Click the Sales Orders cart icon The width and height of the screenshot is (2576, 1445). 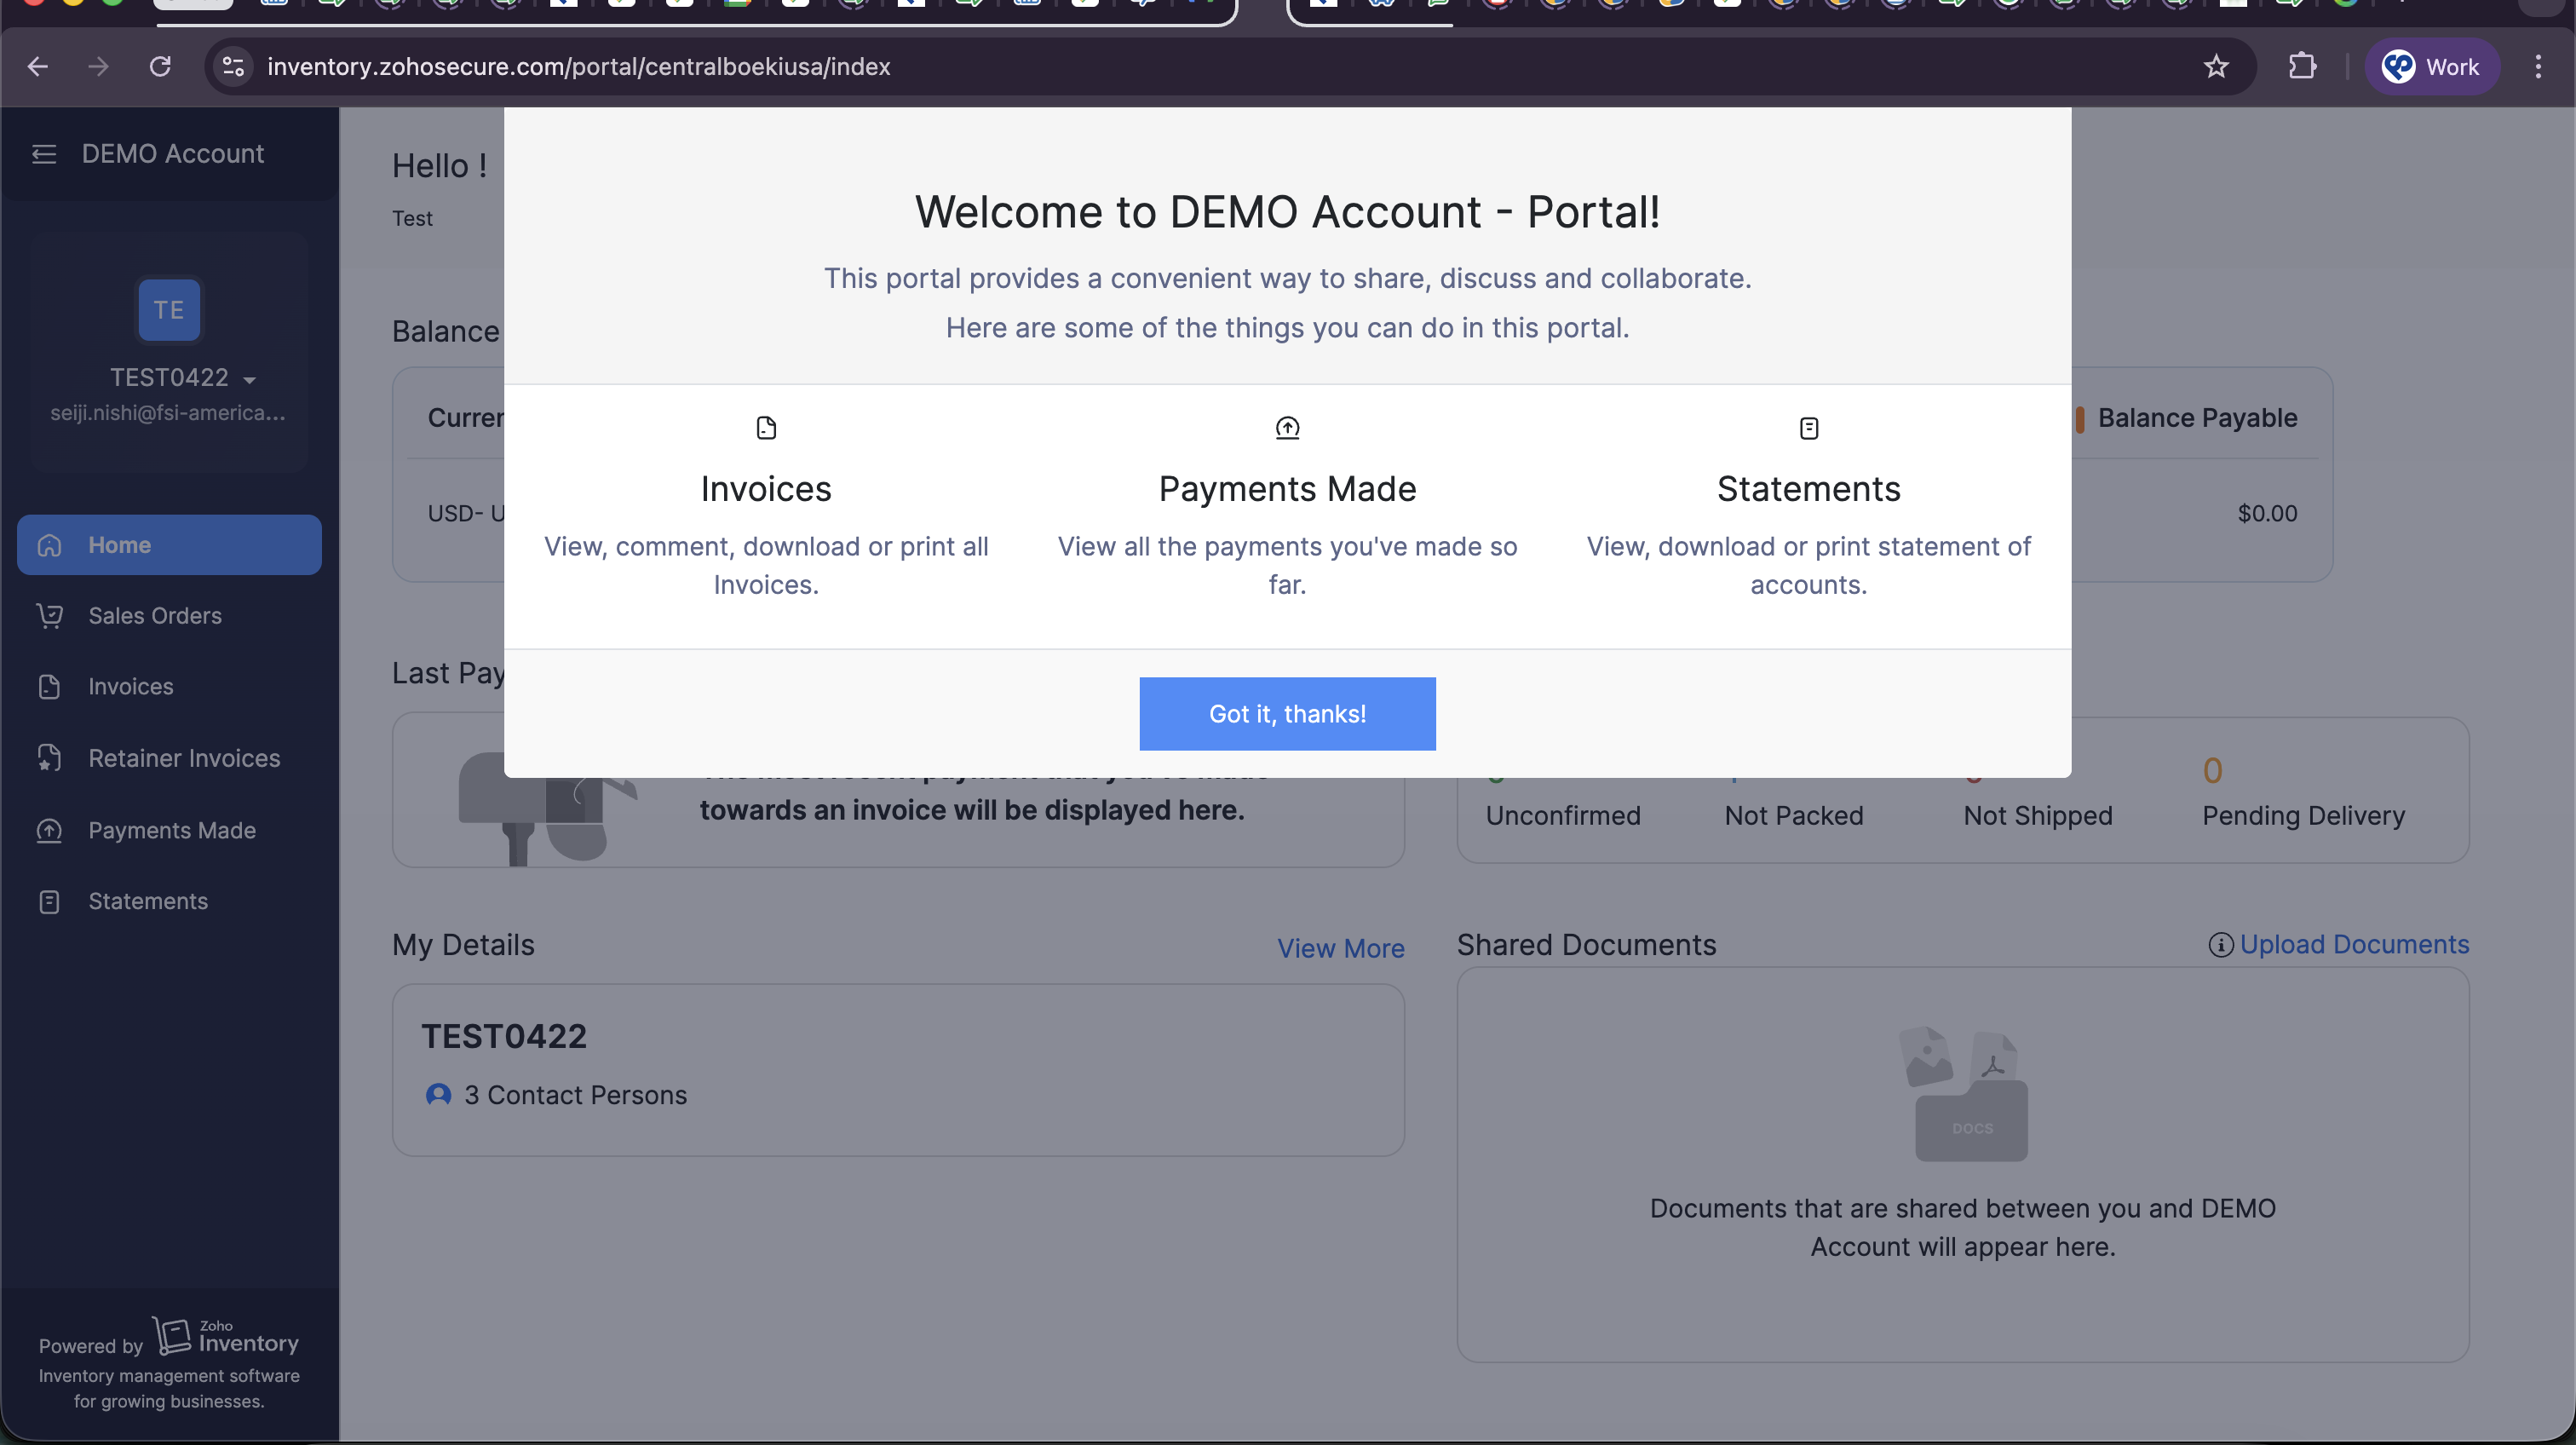pyautogui.click(x=50, y=616)
